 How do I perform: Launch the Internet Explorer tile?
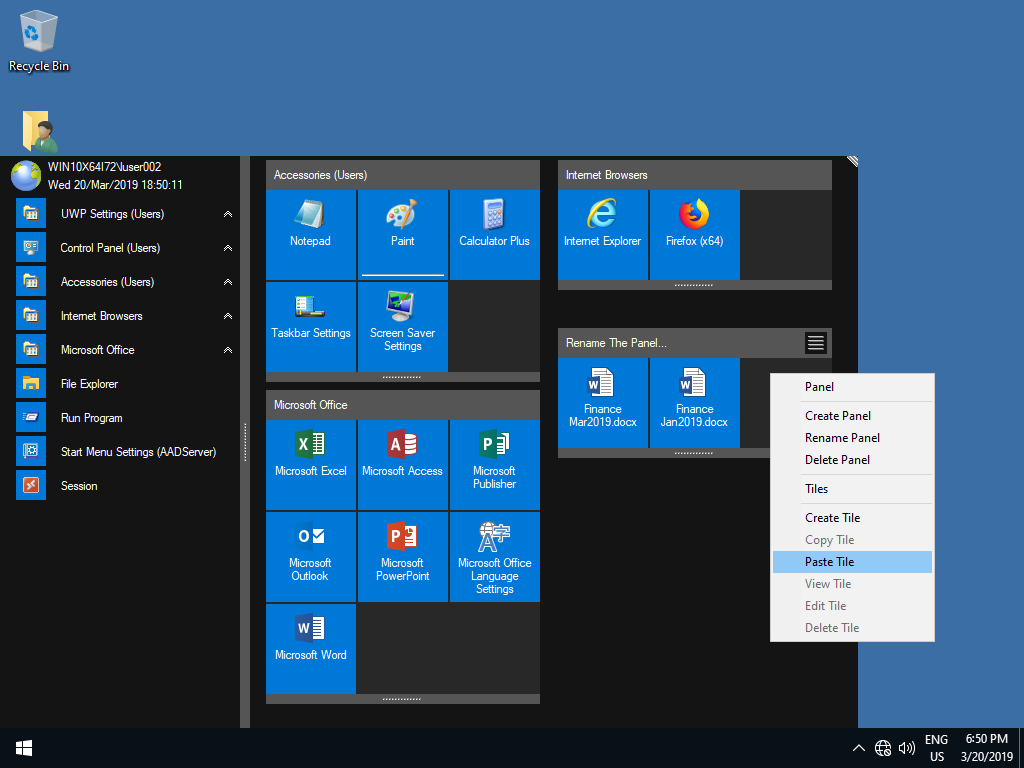[x=602, y=234]
